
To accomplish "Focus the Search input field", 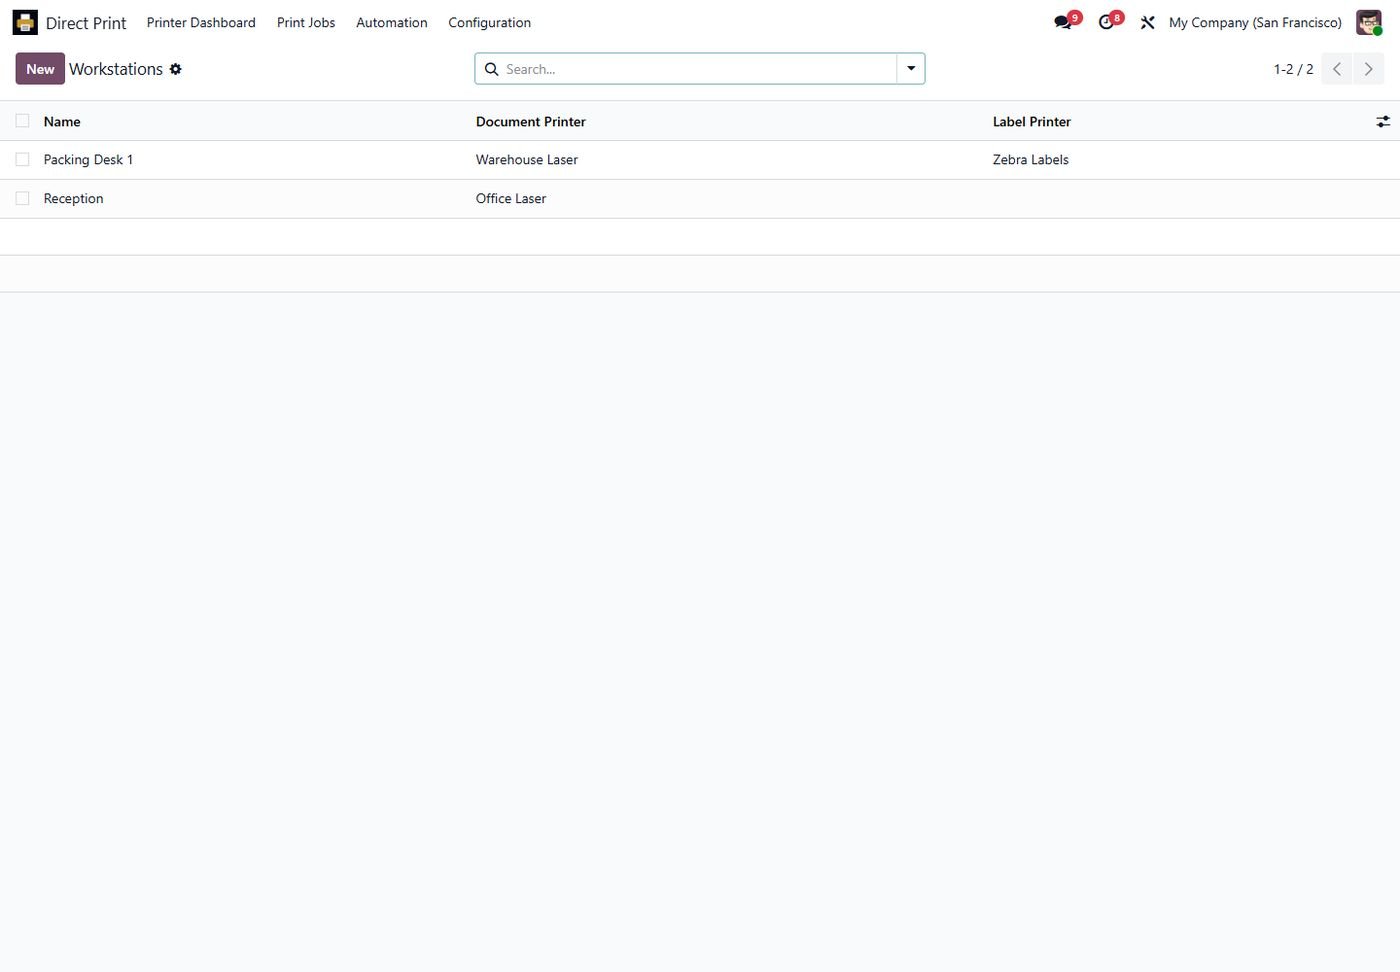I will click(698, 69).
